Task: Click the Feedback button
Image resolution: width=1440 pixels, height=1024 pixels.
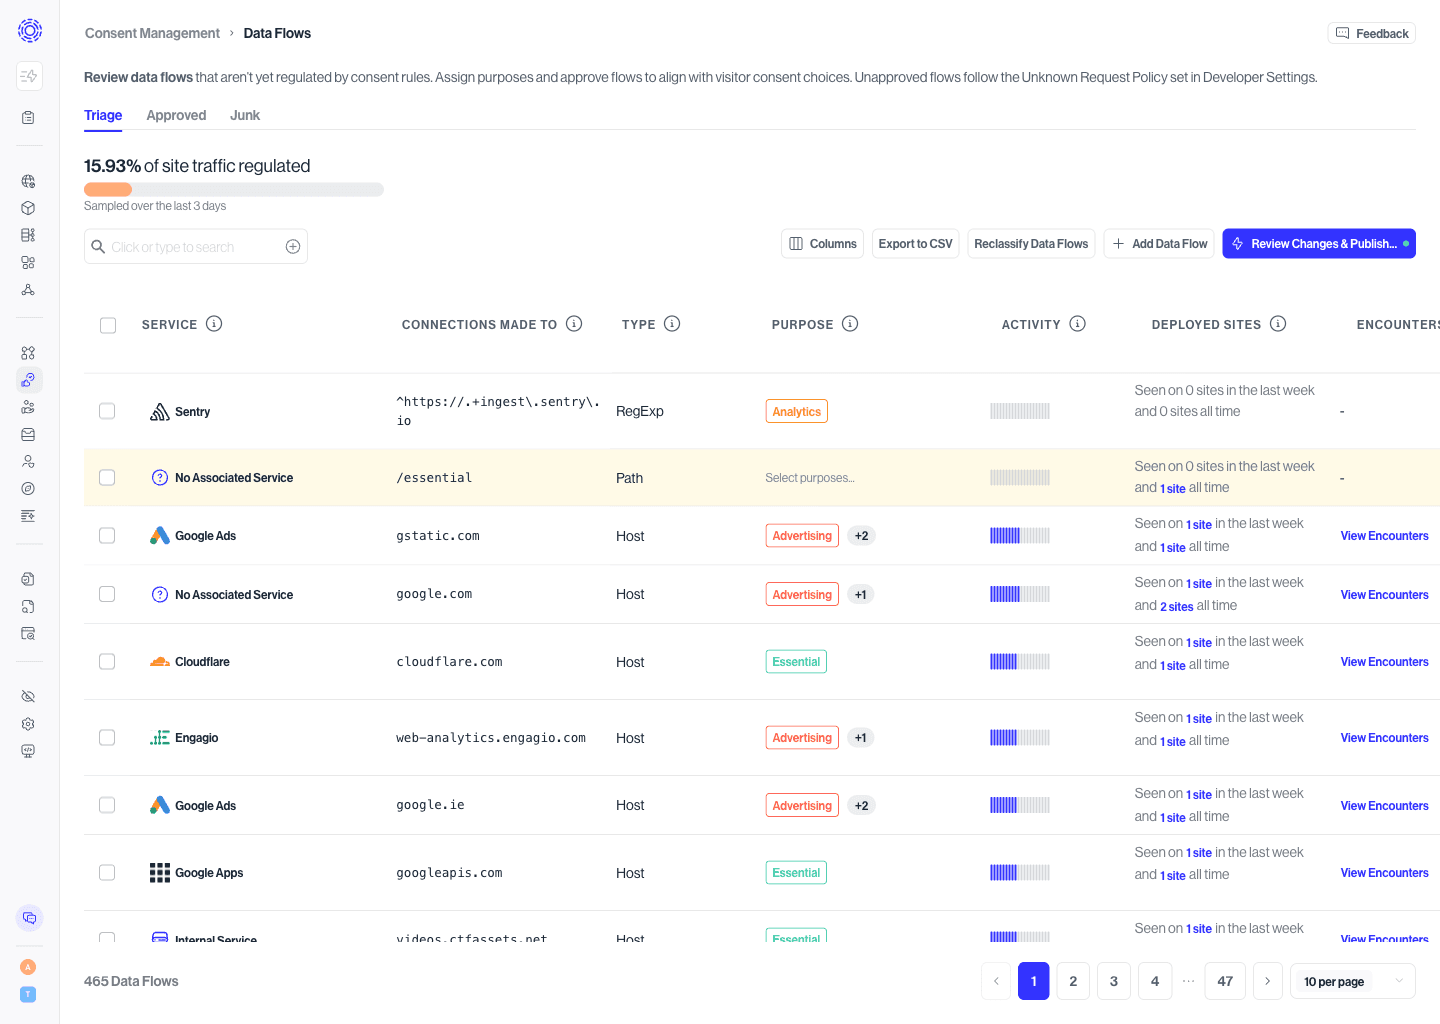Action: (1371, 33)
